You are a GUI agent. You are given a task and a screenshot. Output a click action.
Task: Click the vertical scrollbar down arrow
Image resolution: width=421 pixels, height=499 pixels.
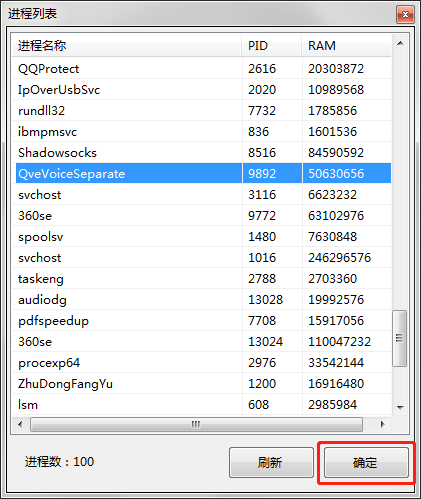coord(400,407)
